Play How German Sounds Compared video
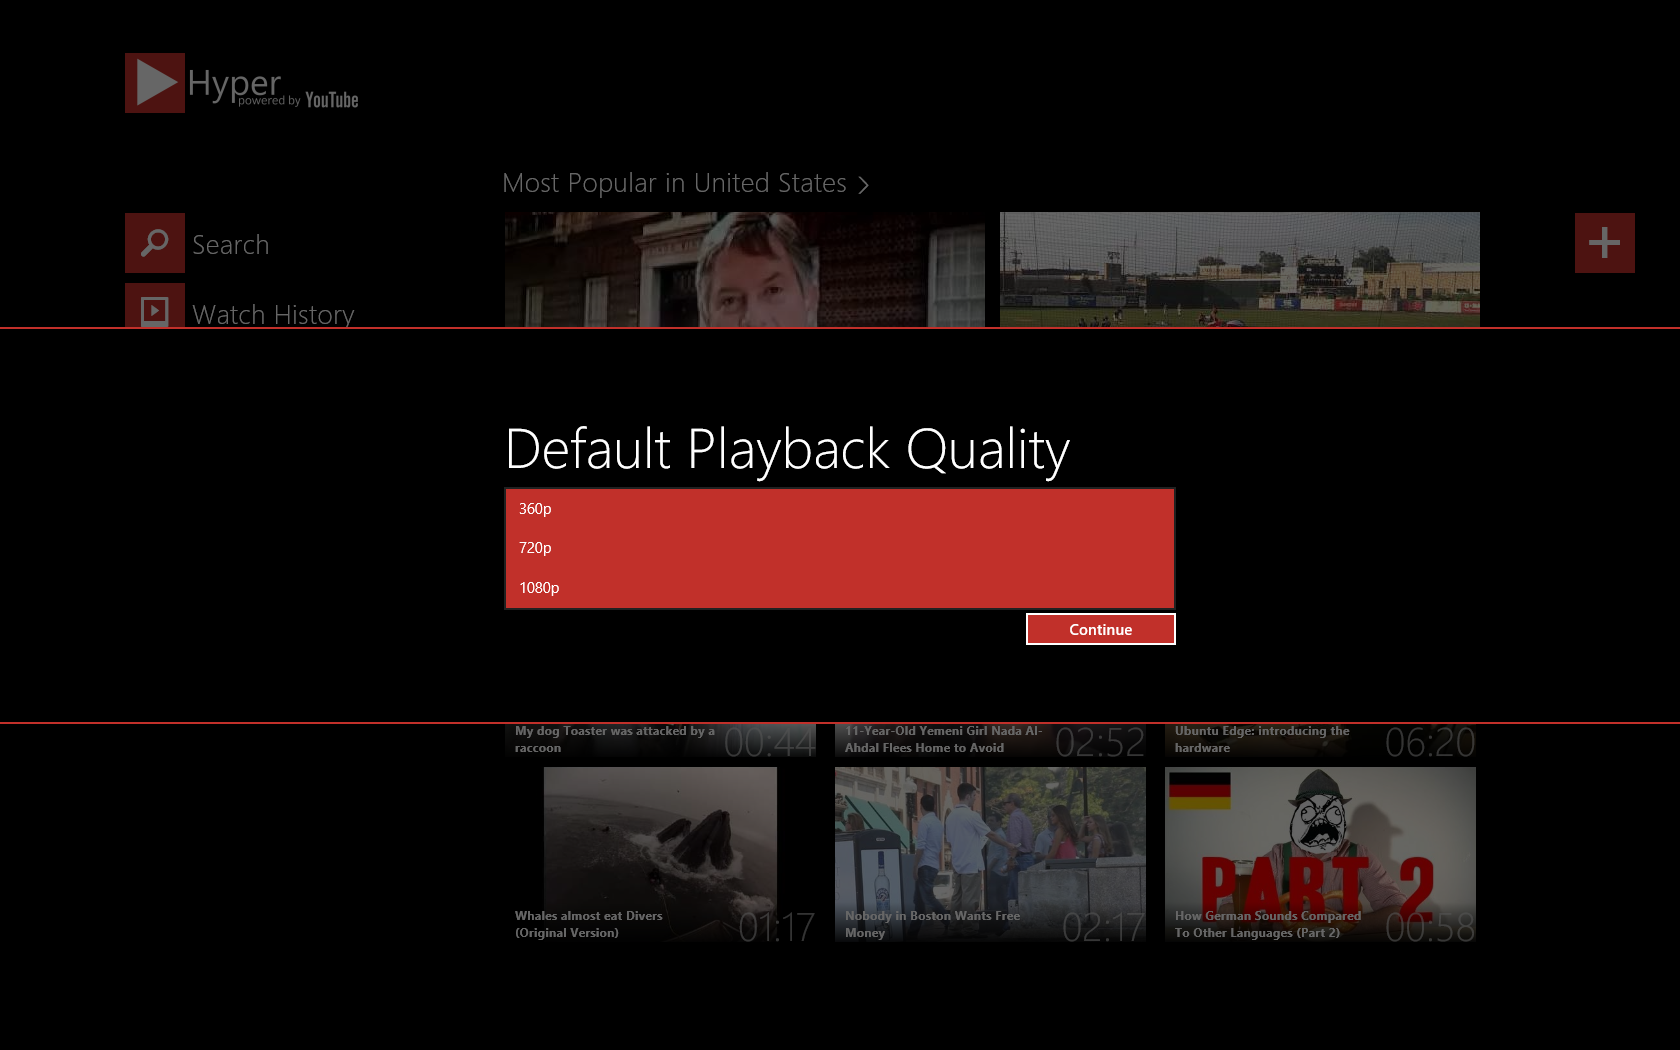The width and height of the screenshot is (1680, 1050). (x=1320, y=854)
